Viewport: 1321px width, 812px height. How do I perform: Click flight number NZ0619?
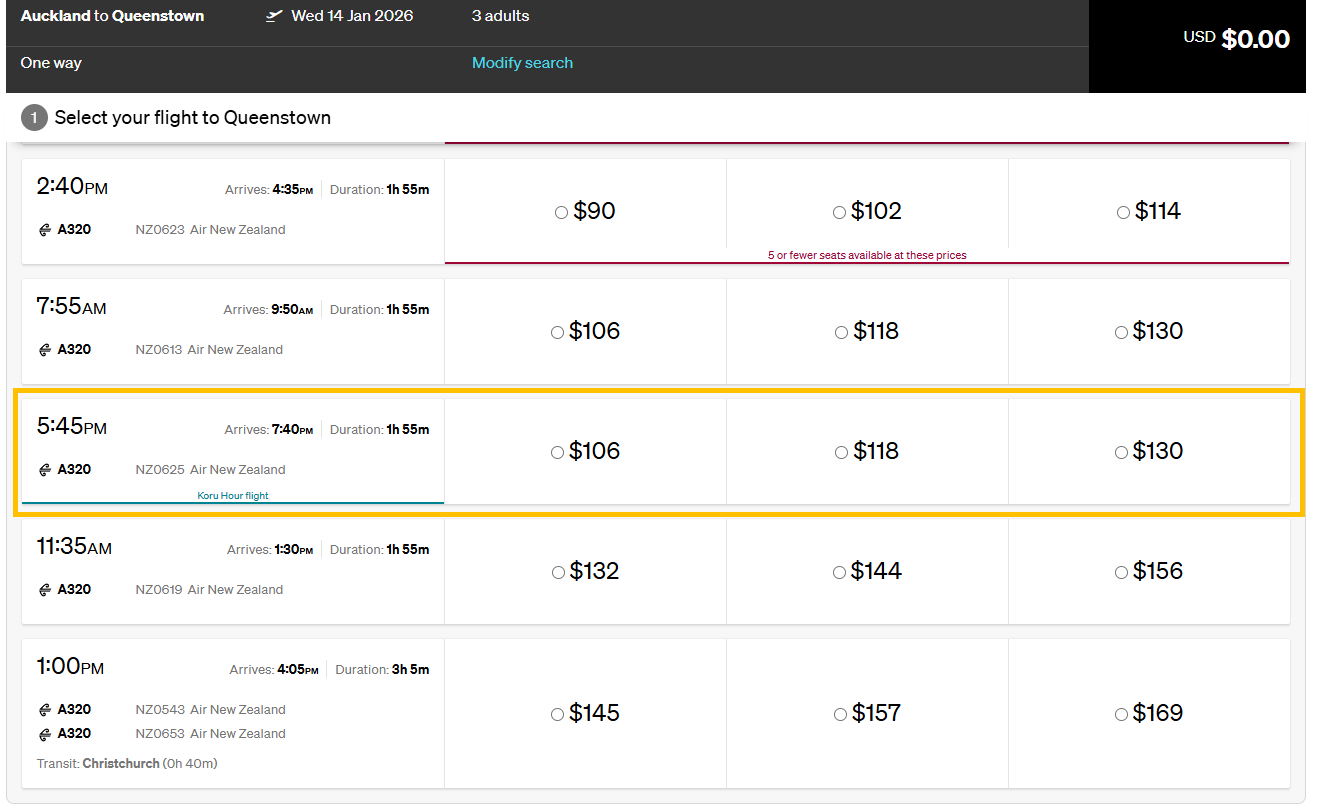click(x=159, y=590)
